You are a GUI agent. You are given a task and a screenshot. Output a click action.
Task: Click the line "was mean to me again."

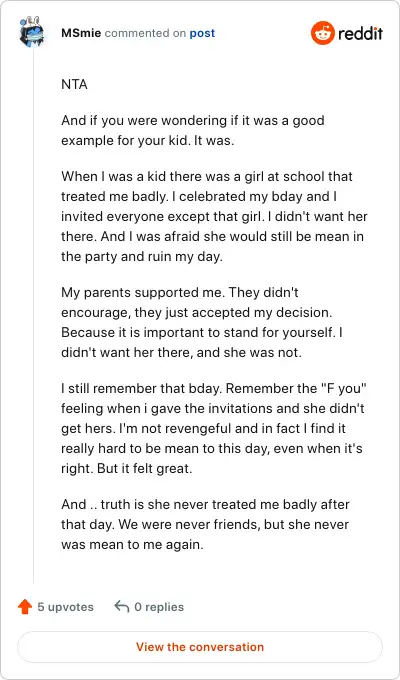click(132, 545)
